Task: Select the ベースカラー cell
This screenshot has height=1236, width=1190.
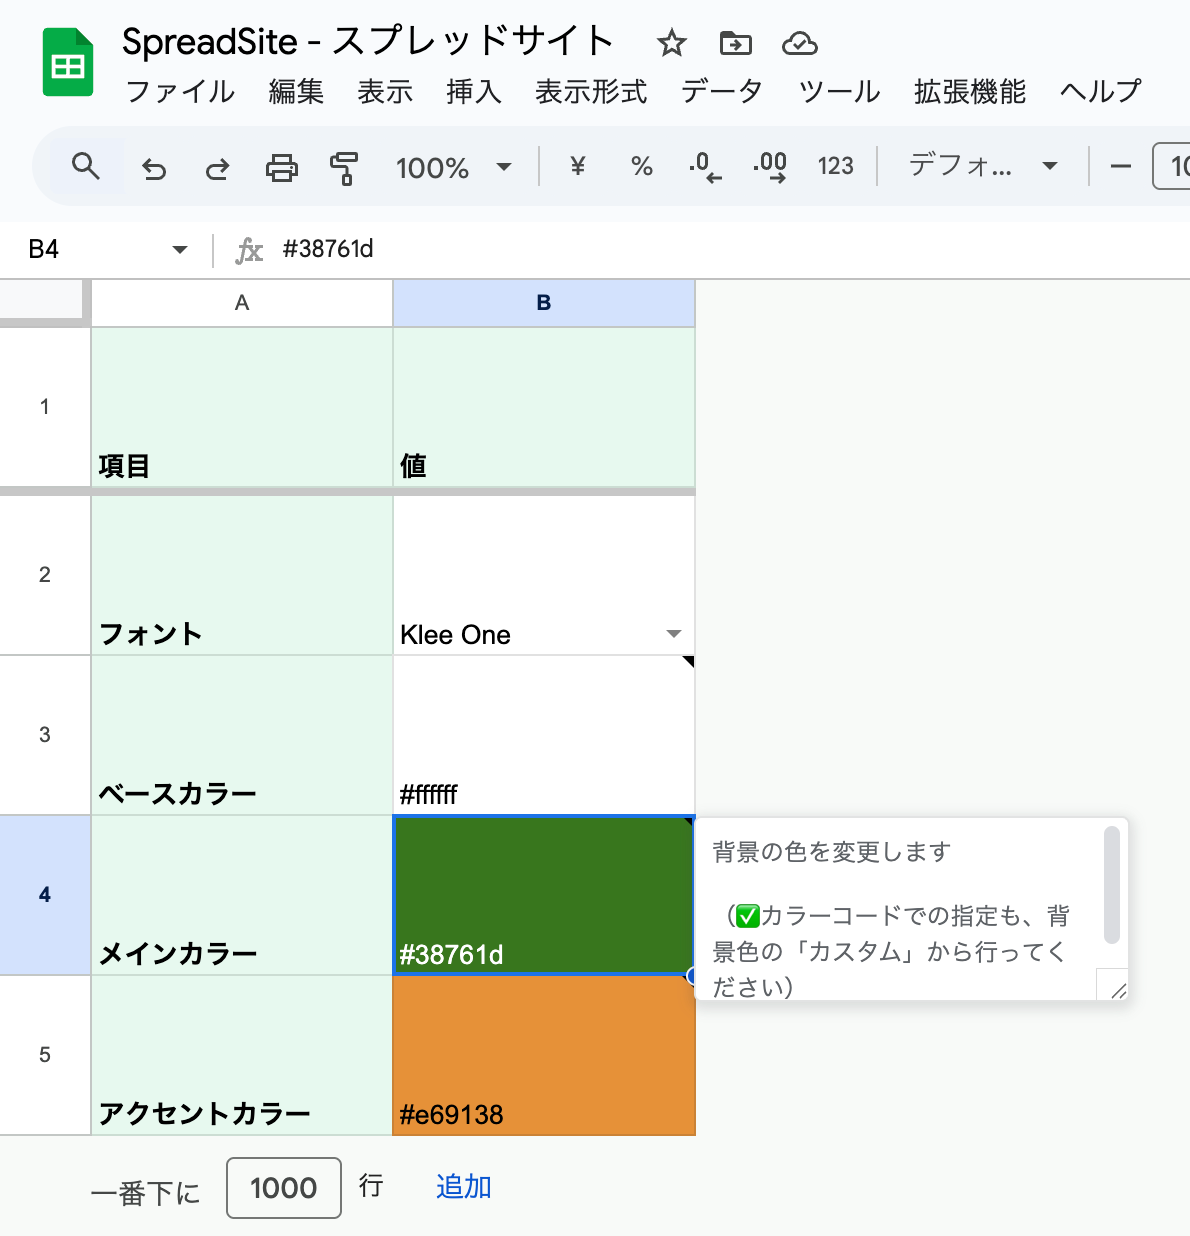Action: coord(242,735)
